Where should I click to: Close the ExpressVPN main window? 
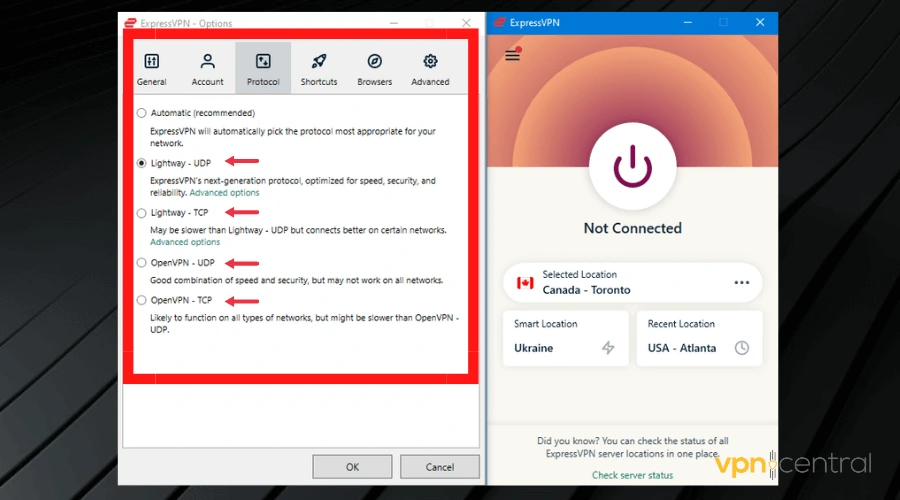tap(760, 22)
